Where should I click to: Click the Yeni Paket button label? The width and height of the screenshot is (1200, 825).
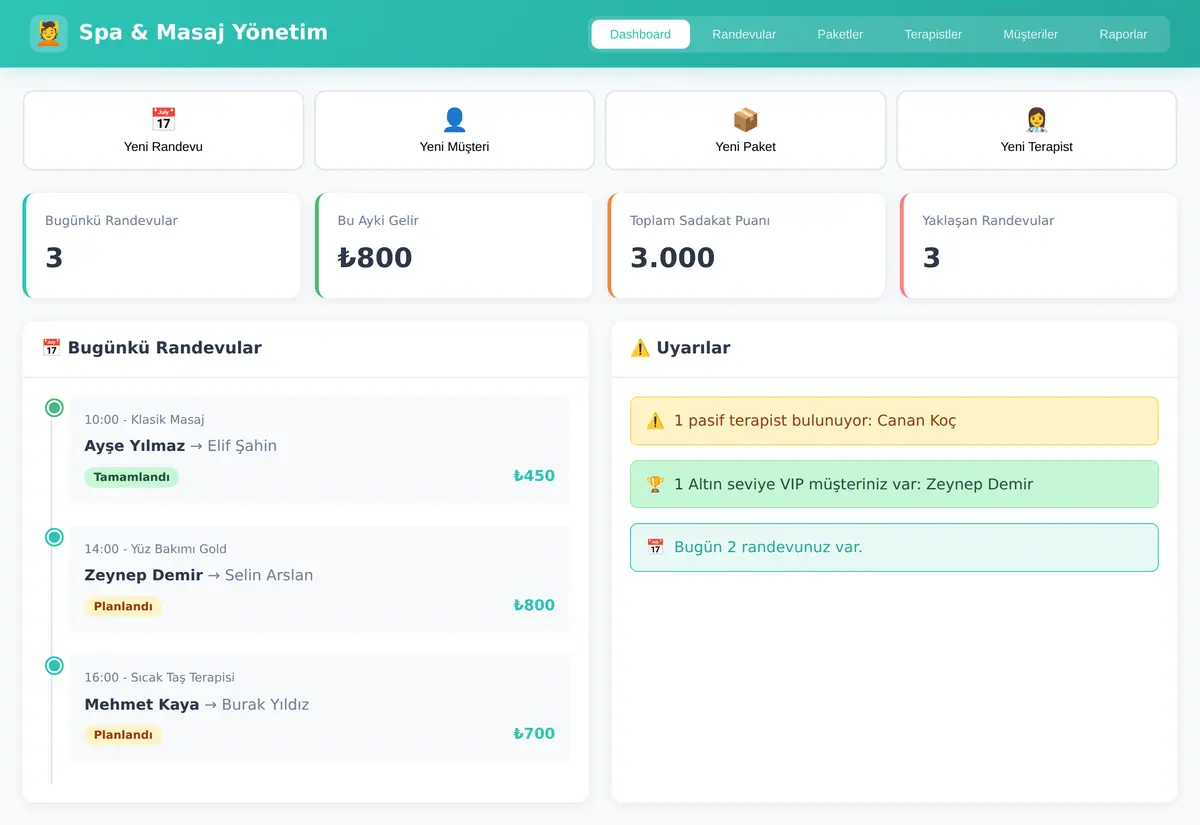pyautogui.click(x=746, y=147)
